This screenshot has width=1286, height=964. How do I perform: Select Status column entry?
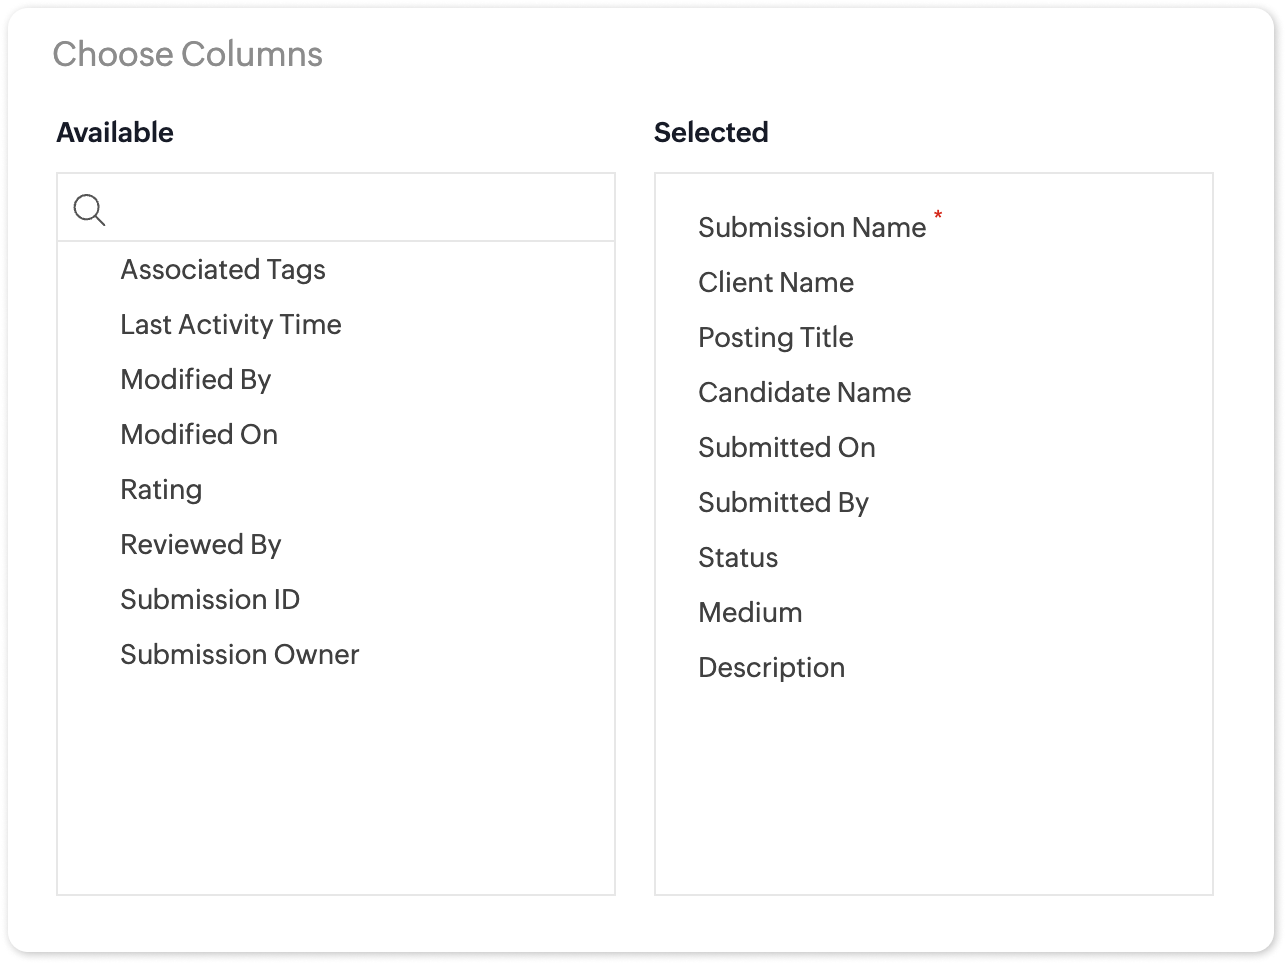pos(738,558)
